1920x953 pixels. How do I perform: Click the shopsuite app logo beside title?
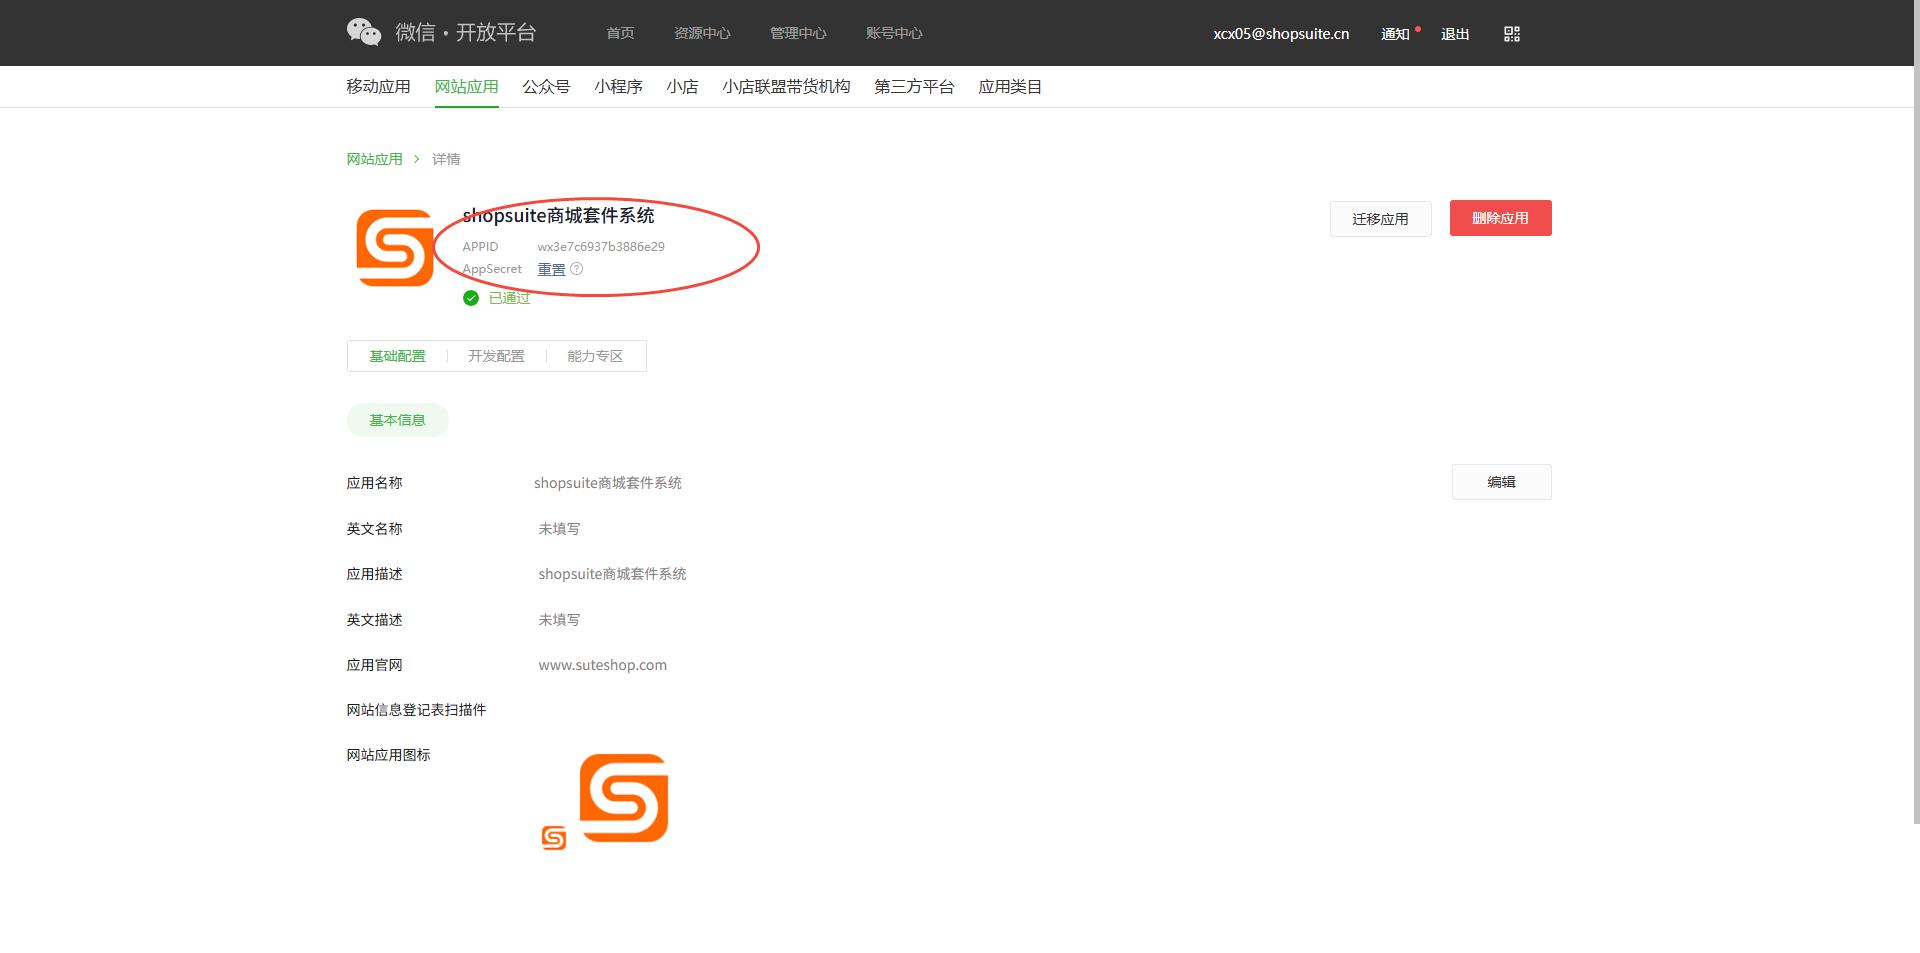pos(395,247)
